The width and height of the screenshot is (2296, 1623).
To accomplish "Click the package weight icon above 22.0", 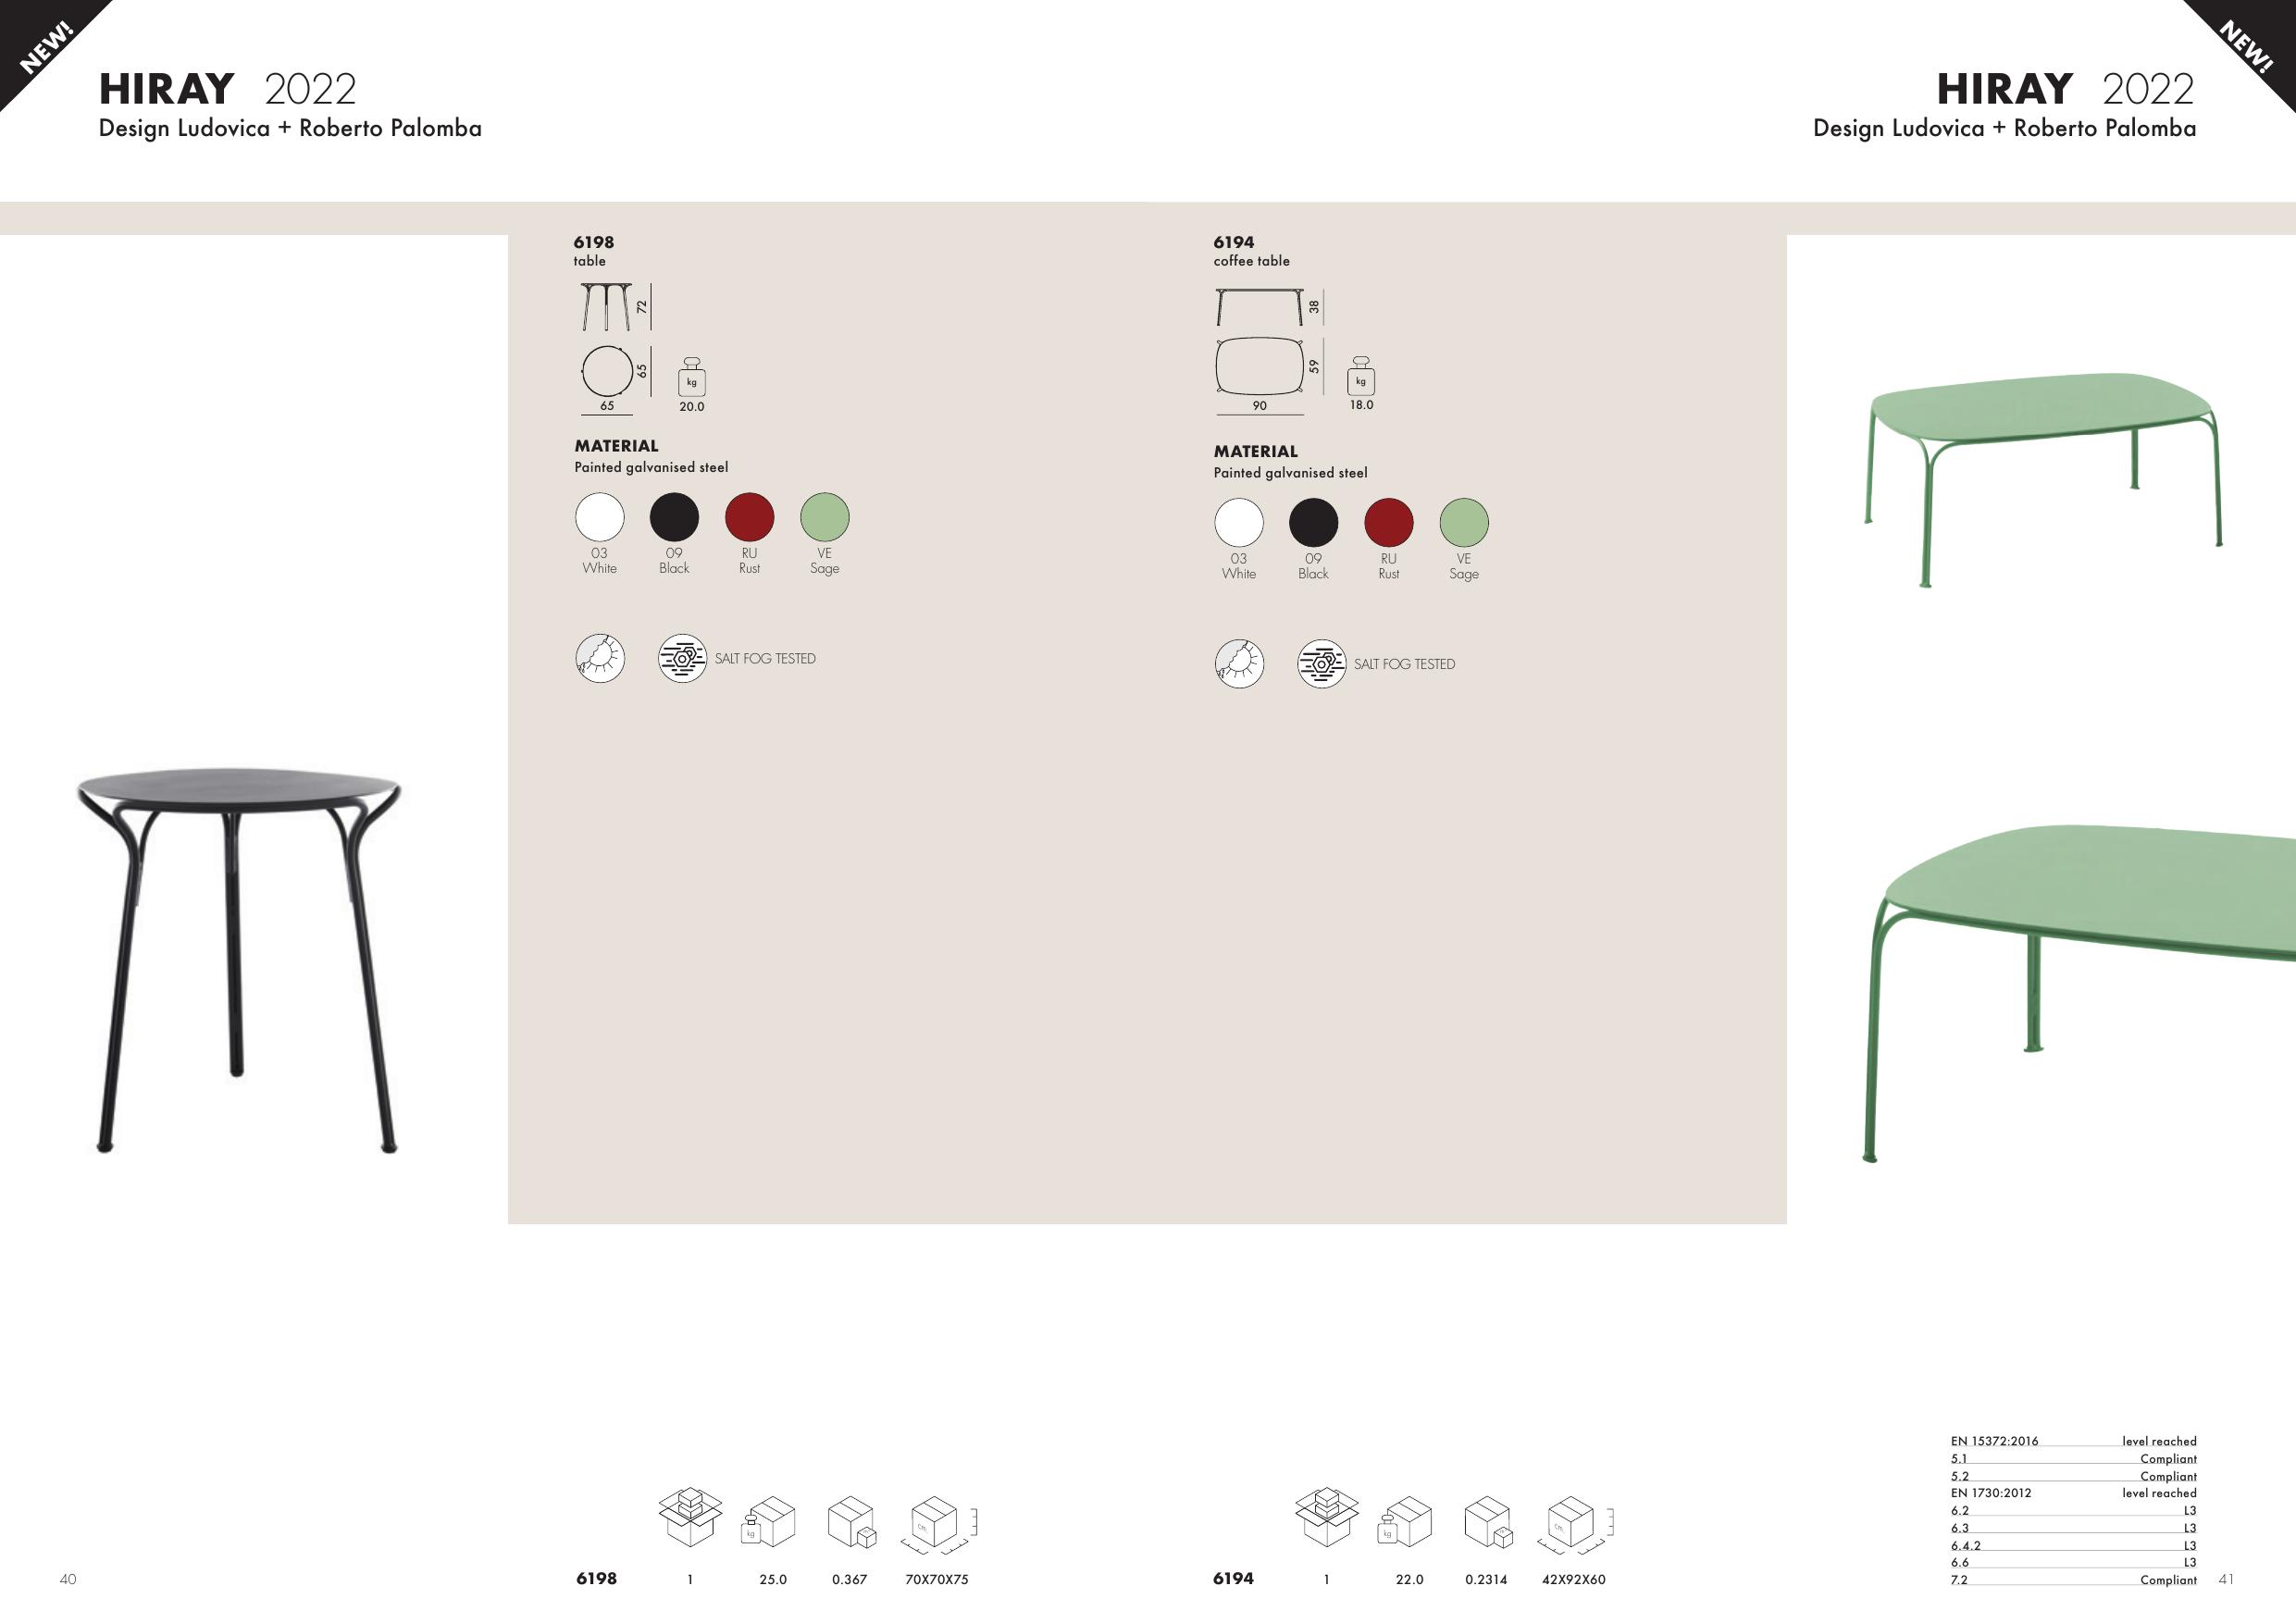I will point(1404,1522).
